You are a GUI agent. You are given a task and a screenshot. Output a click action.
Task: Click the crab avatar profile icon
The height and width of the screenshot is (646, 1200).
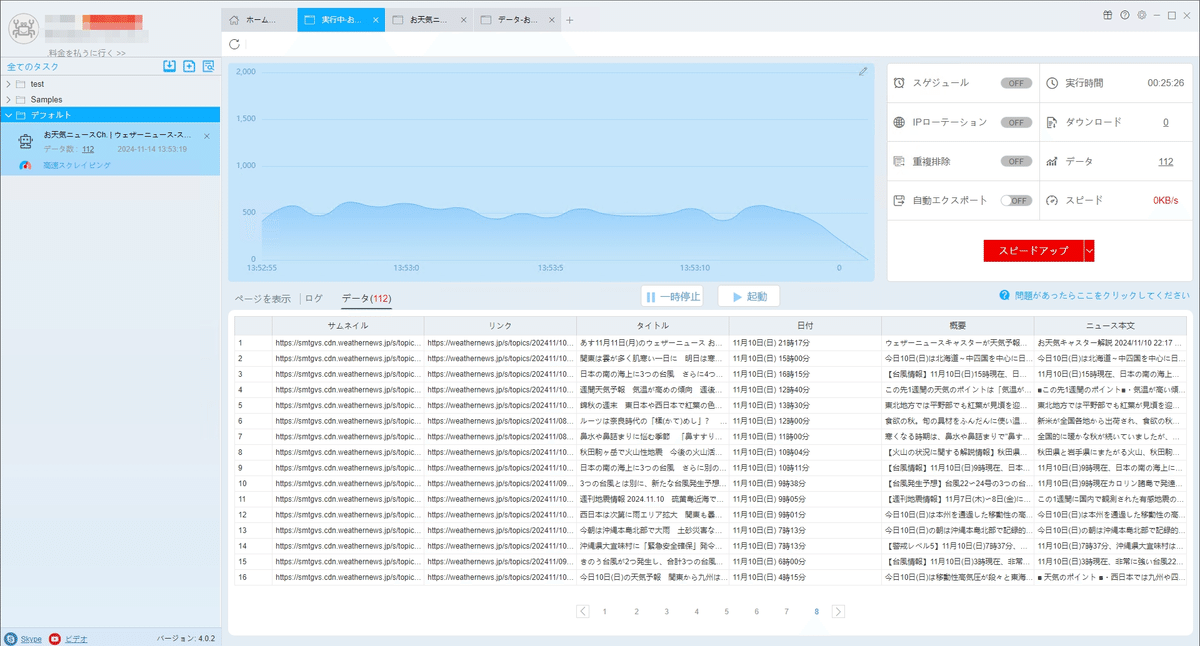(x=23, y=26)
